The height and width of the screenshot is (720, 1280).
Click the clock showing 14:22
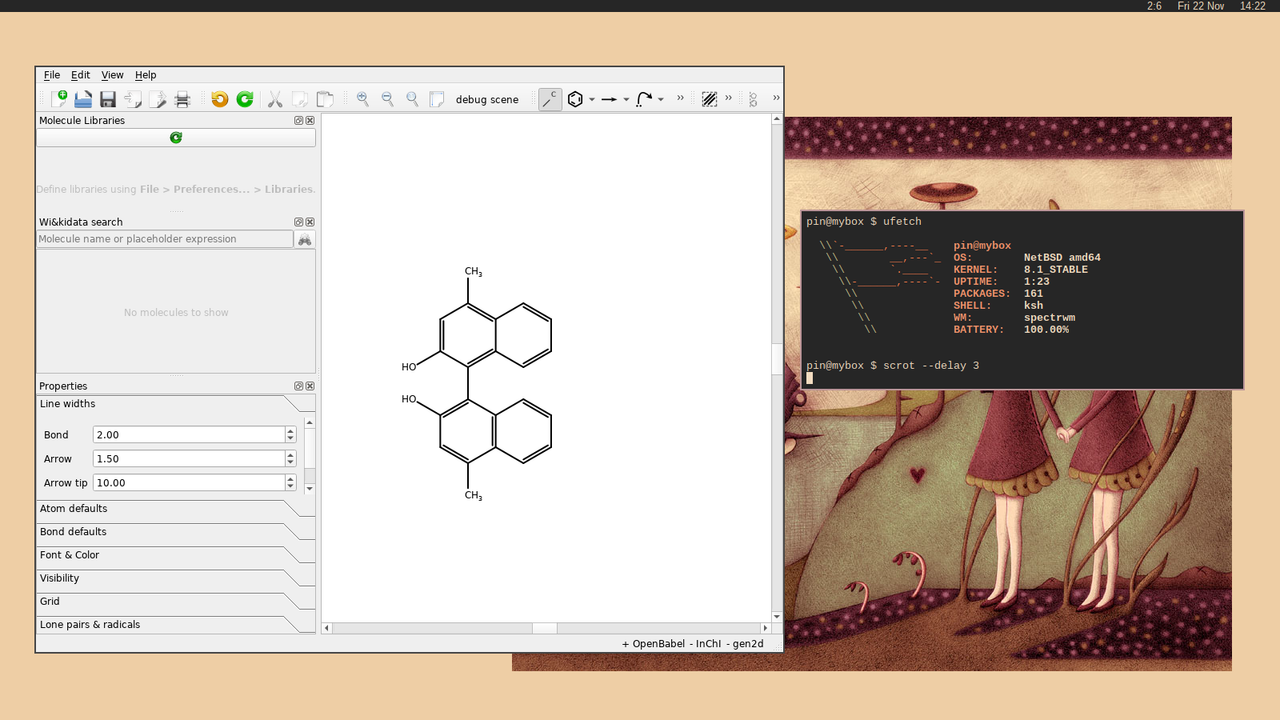pos(1252,6)
